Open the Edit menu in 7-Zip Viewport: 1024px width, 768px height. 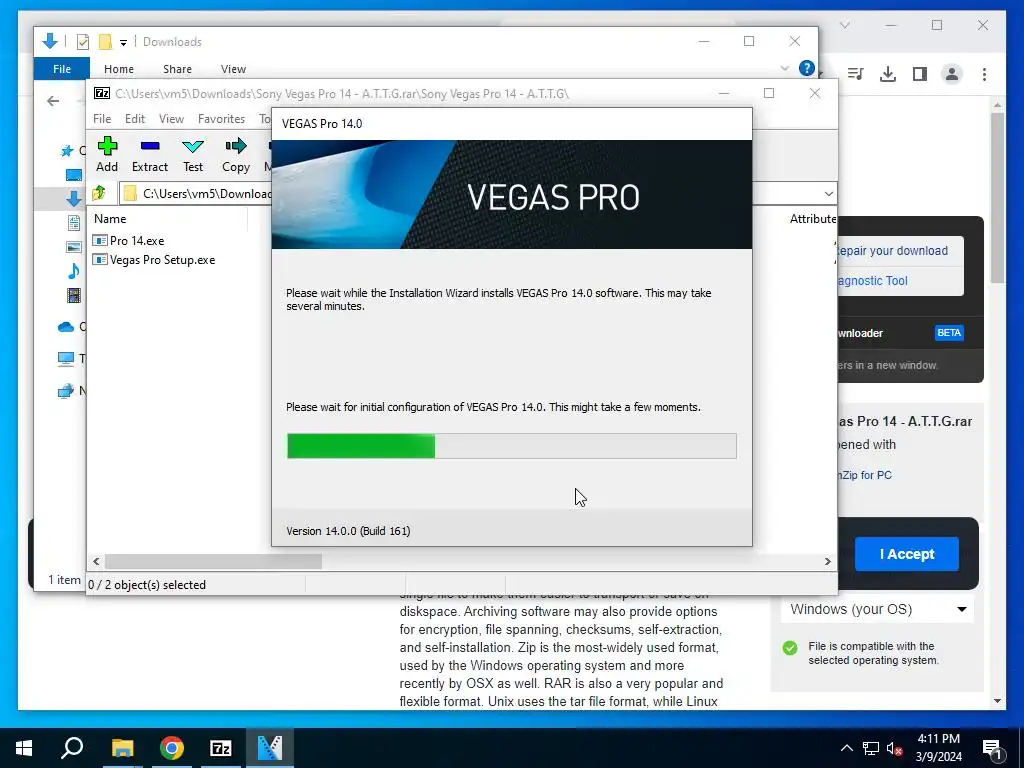coord(135,119)
